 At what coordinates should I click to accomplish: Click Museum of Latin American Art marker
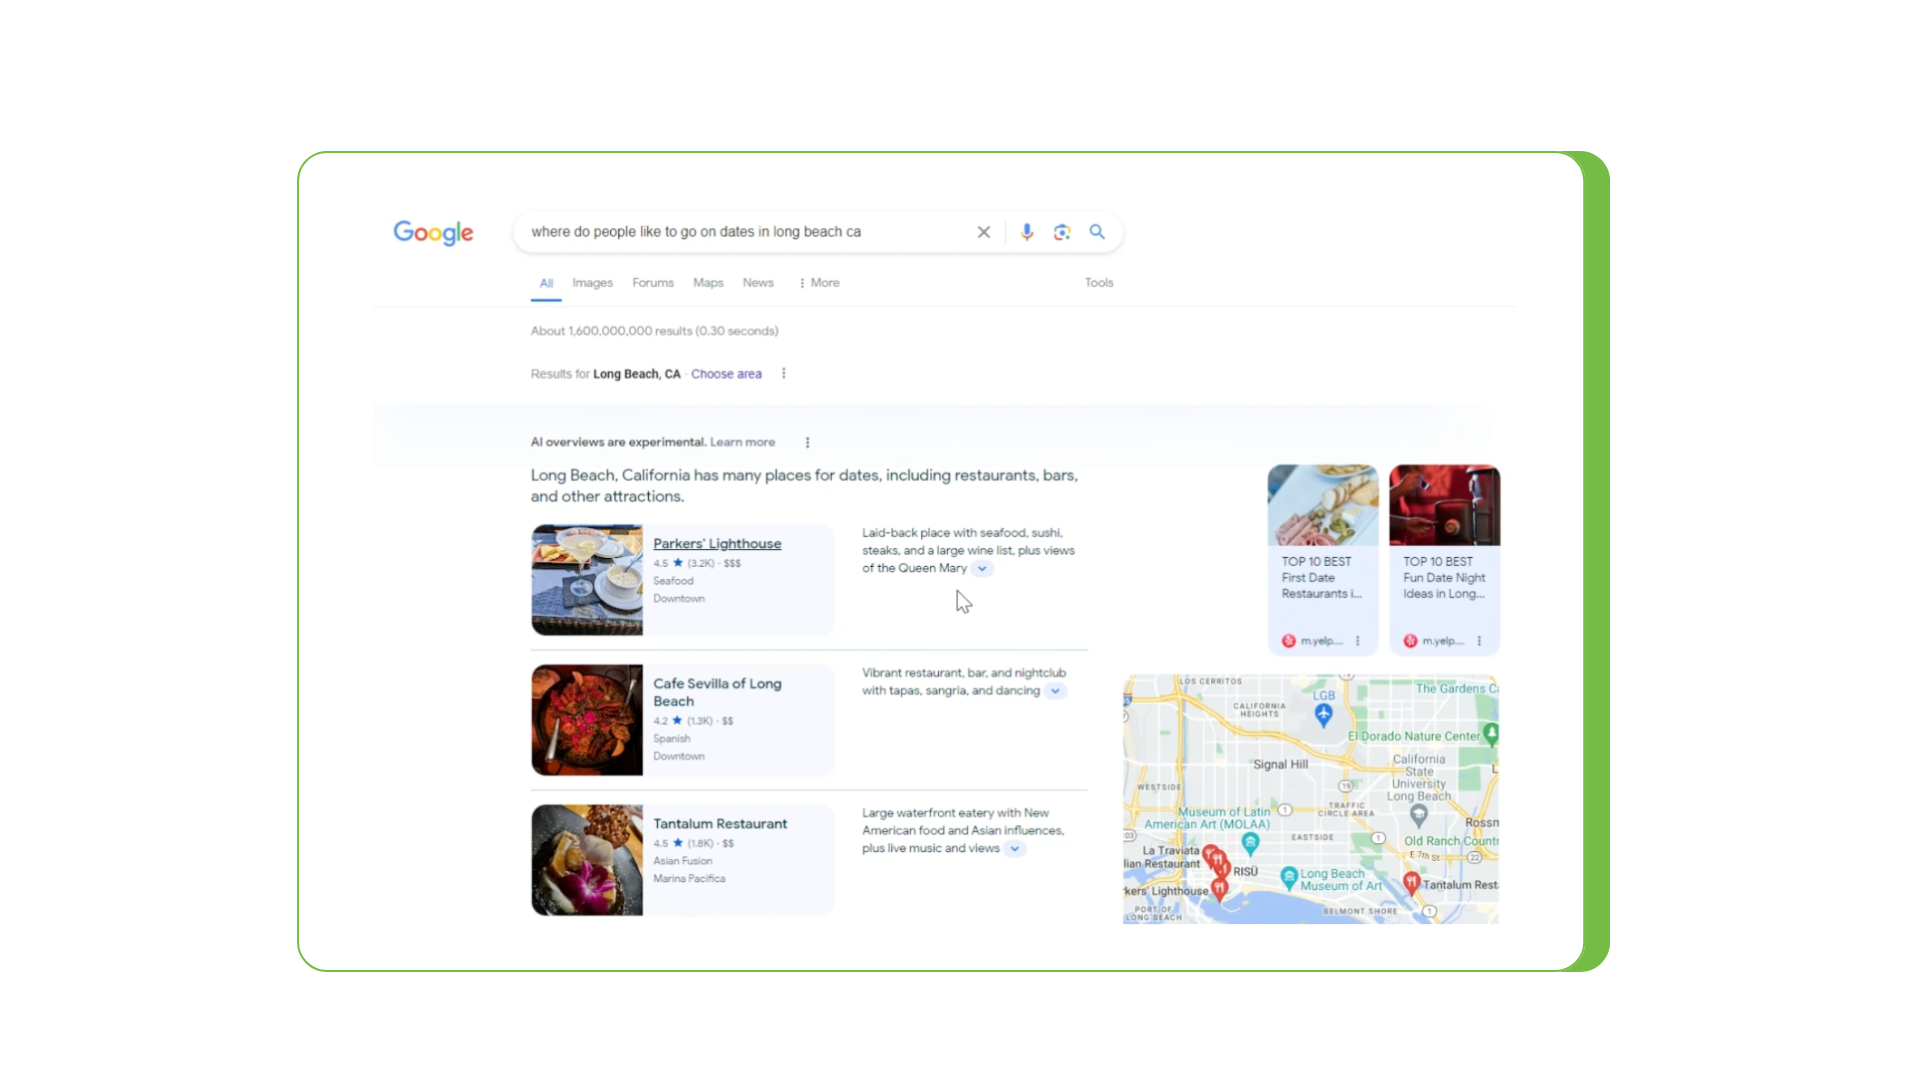1250,843
